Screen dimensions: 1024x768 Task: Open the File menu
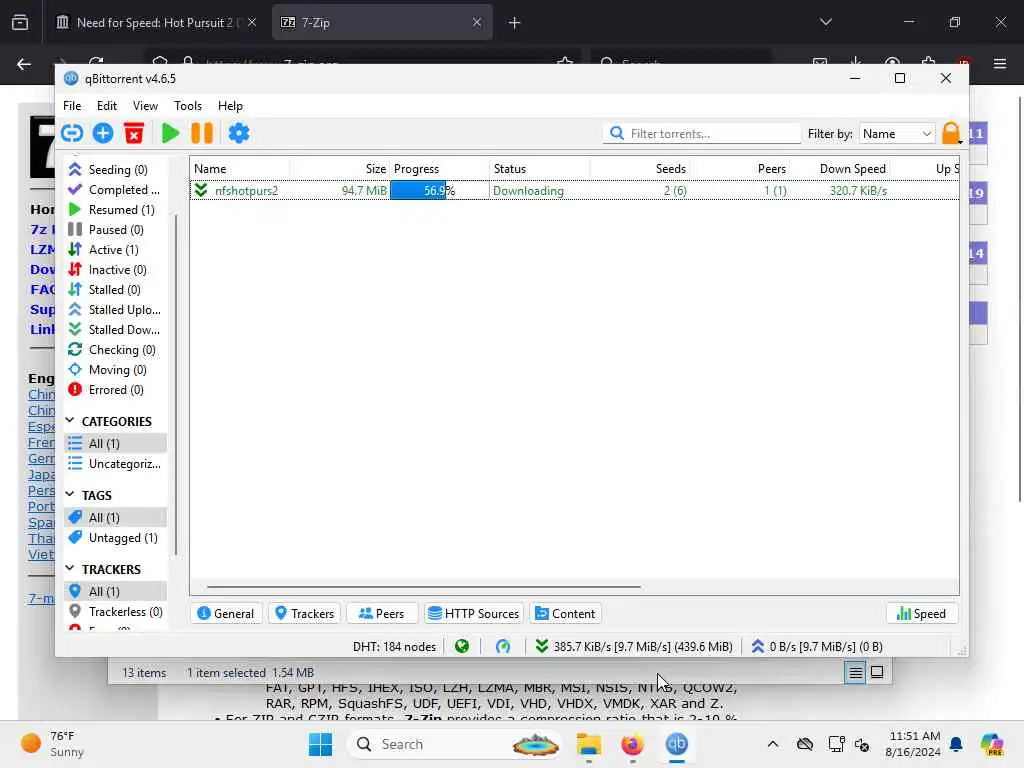click(72, 106)
